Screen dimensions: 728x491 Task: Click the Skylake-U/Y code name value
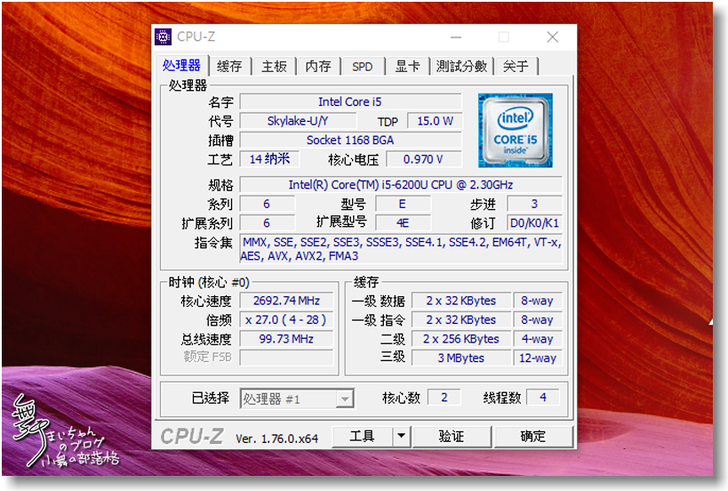coord(298,121)
